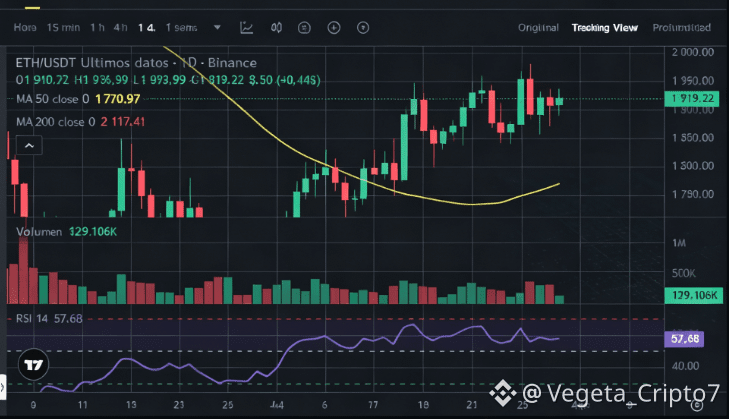
Task: Click the date axis label 23
Action: pyautogui.click(x=179, y=405)
